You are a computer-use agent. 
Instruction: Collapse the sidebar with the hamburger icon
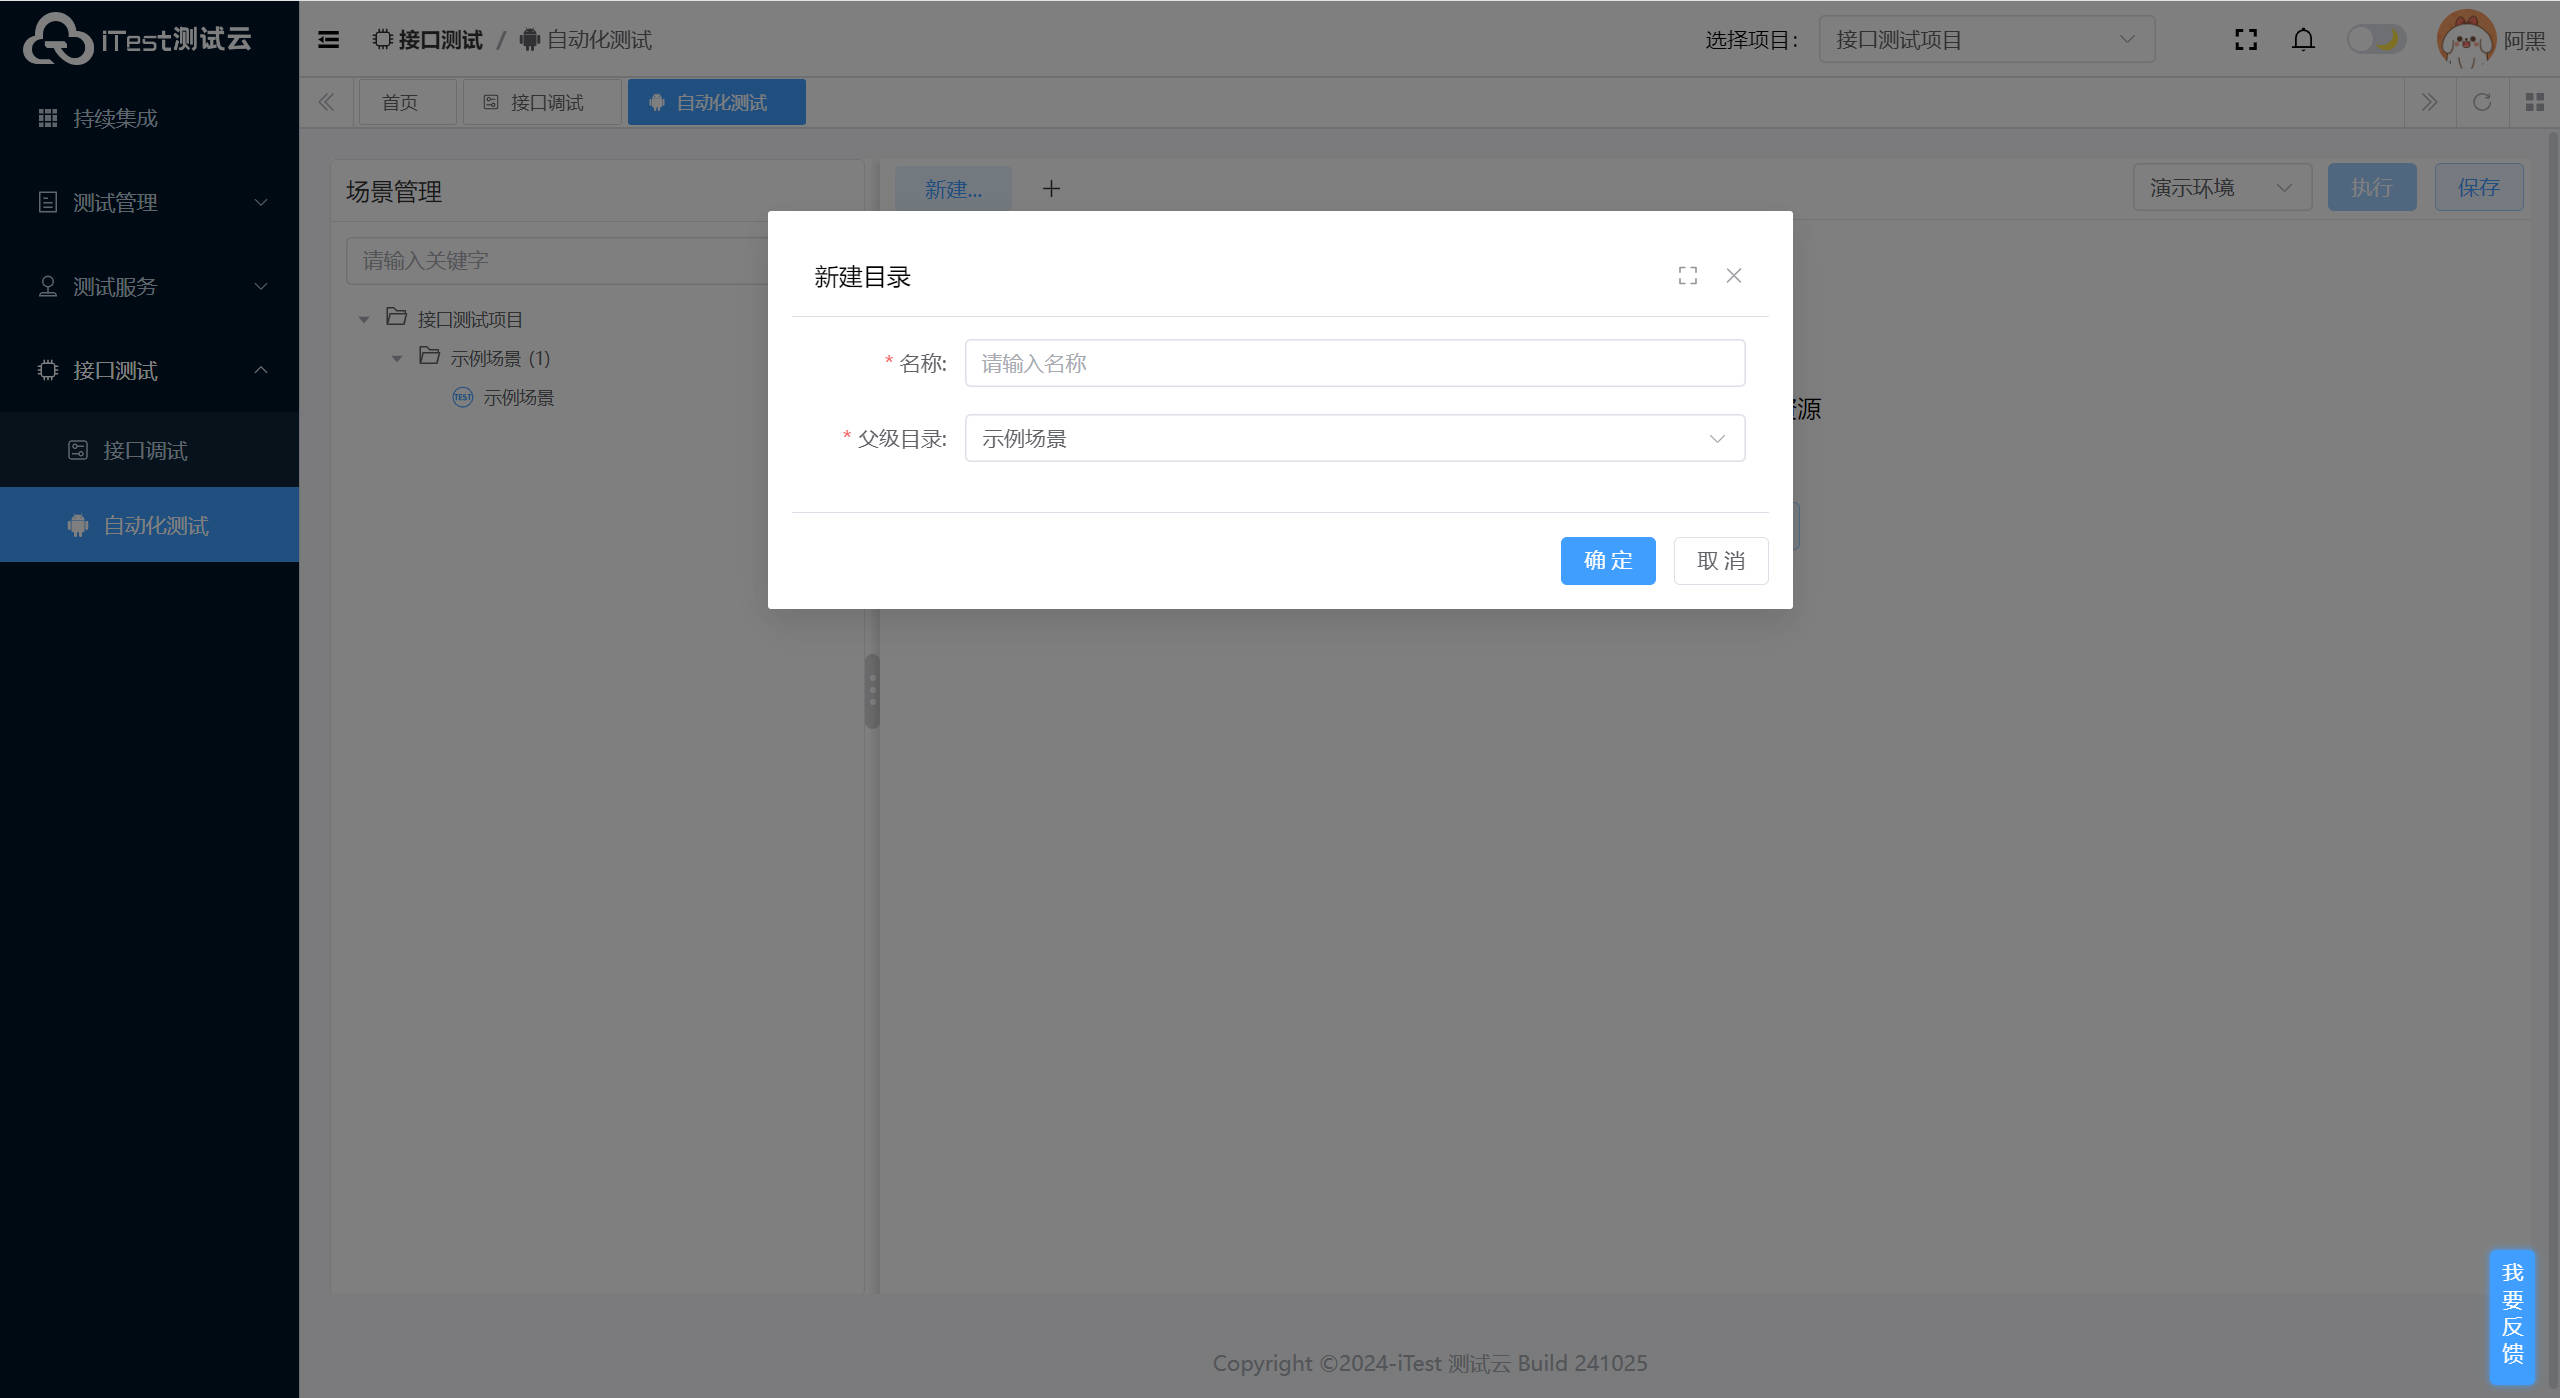(x=328, y=40)
